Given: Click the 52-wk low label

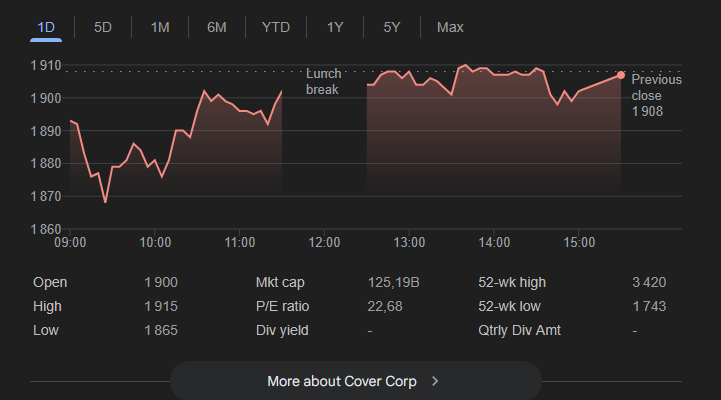Looking at the screenshot, I should coord(509,306).
